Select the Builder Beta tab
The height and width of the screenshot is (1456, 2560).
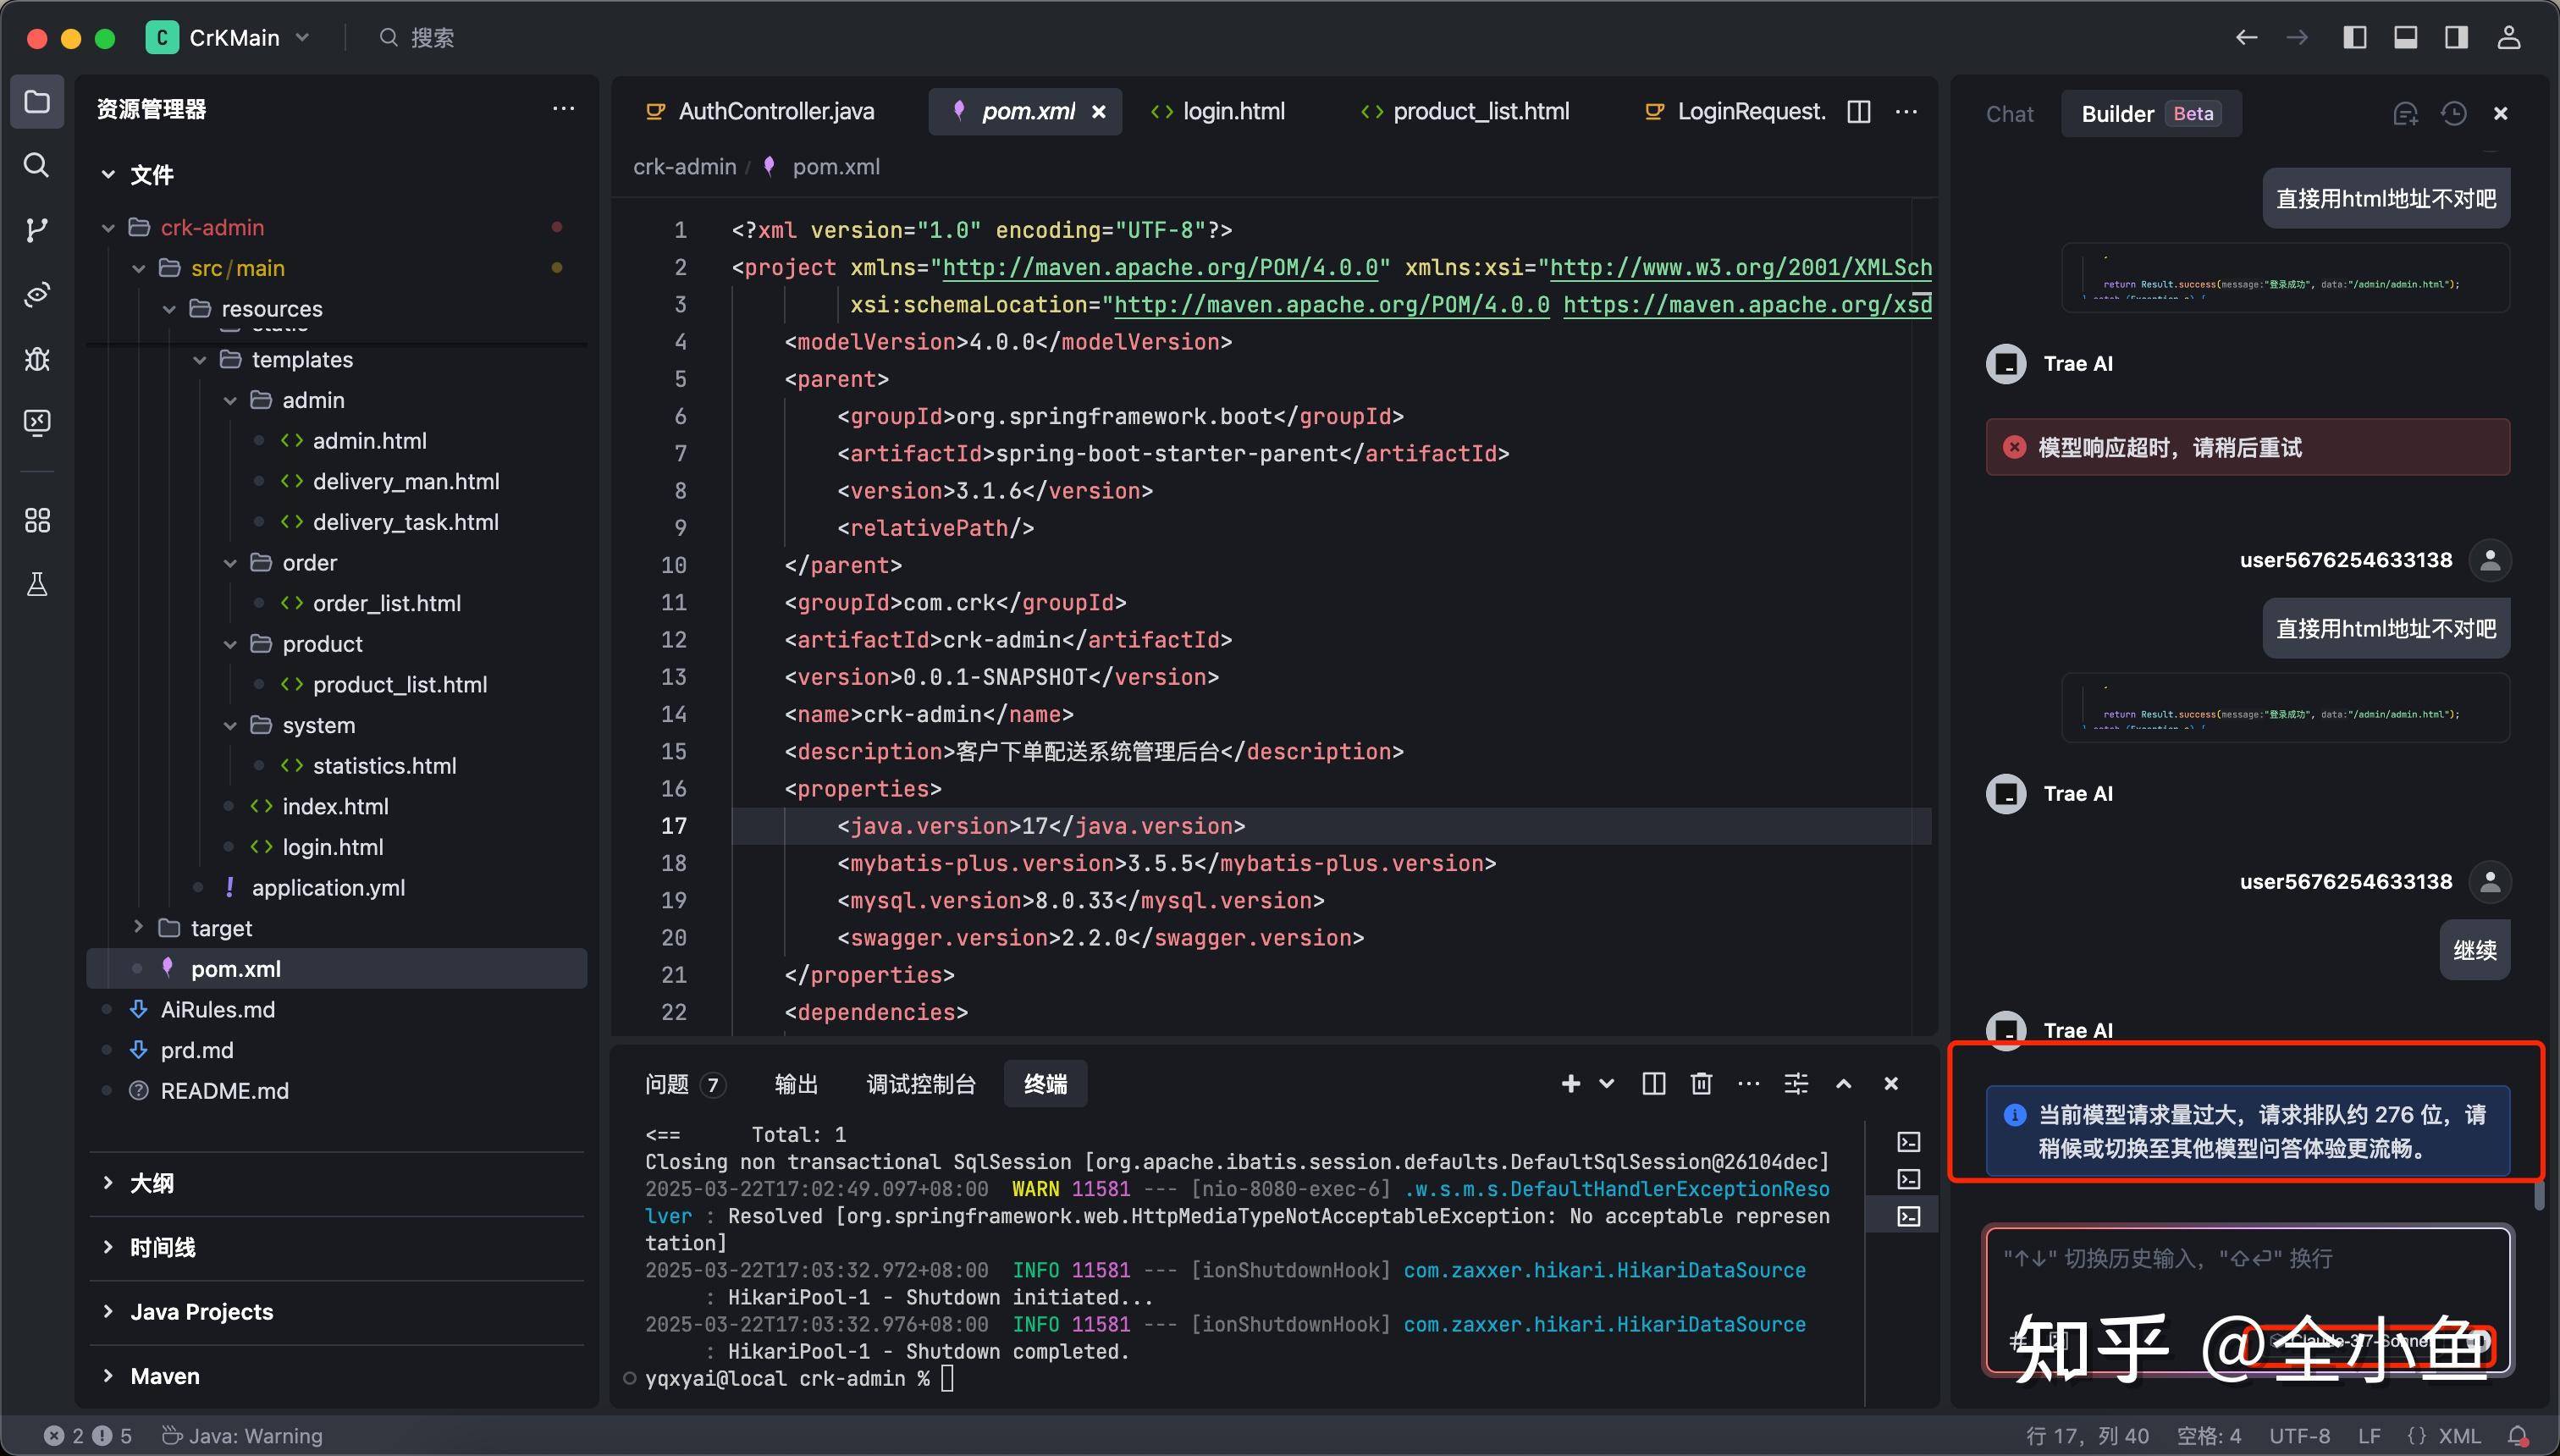pos(2150,114)
